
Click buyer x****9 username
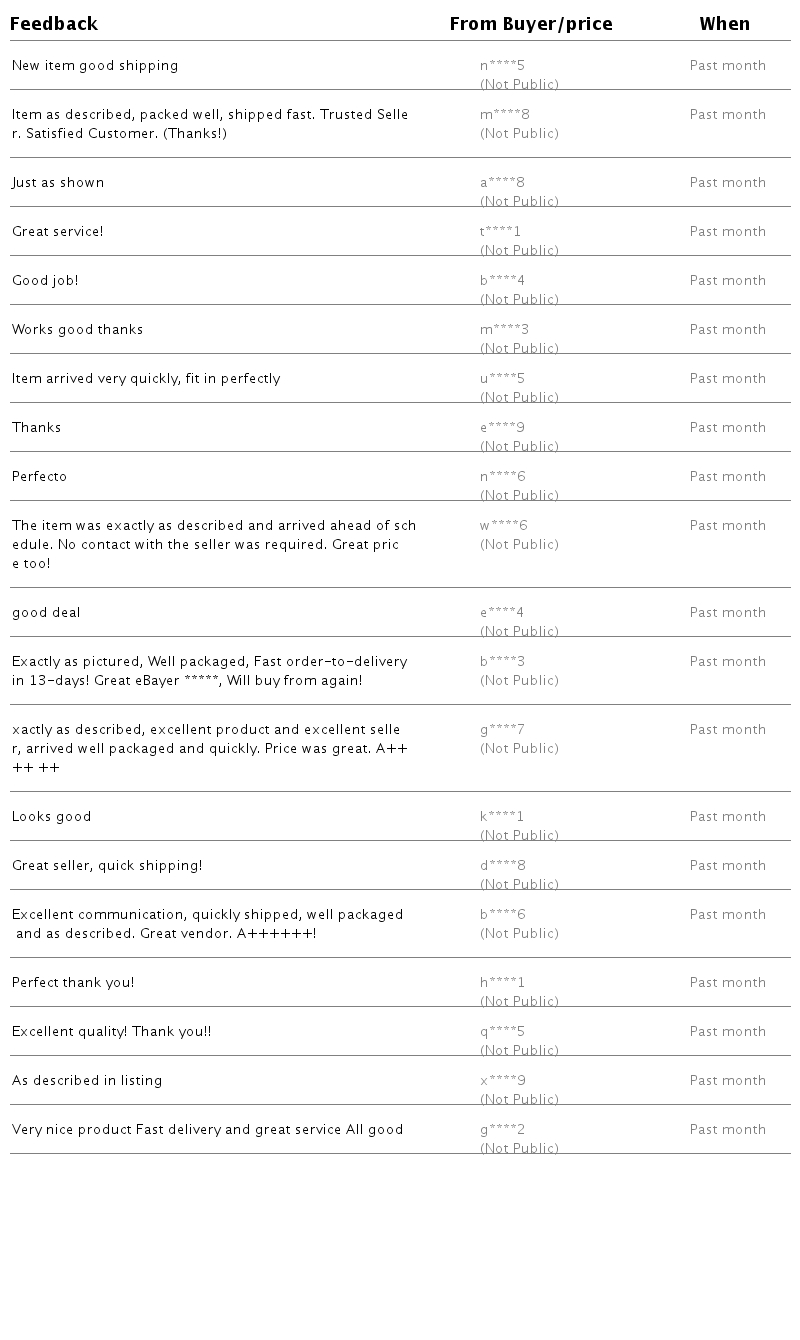503,1081
